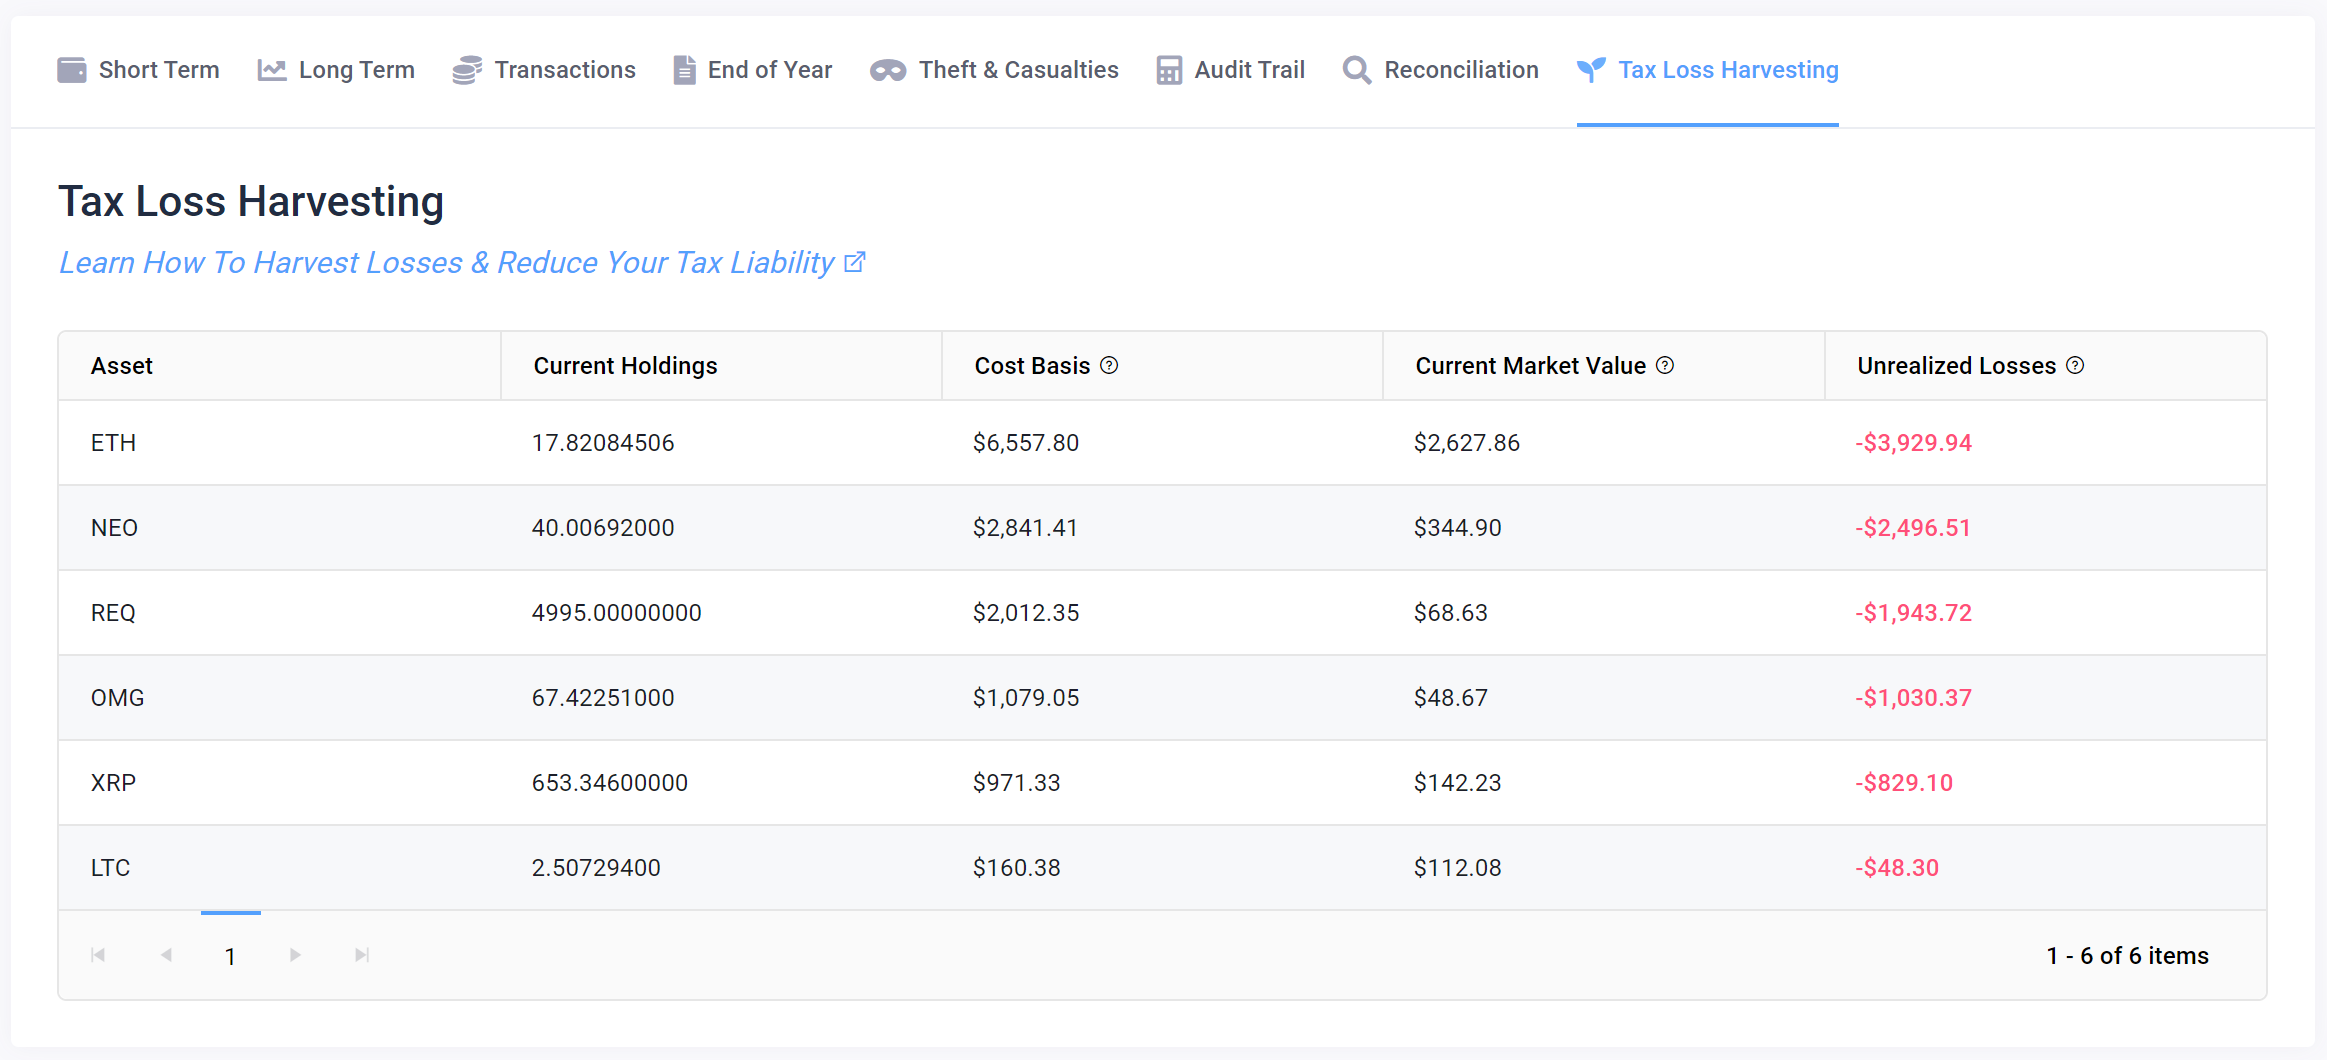The width and height of the screenshot is (2327, 1060).
Task: Click cost basis $6,557.80
Action: (x=1026, y=443)
